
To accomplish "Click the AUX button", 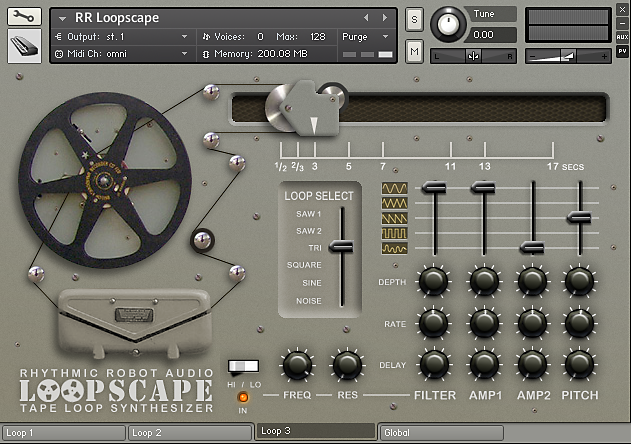I will pyautogui.click(x=622, y=37).
